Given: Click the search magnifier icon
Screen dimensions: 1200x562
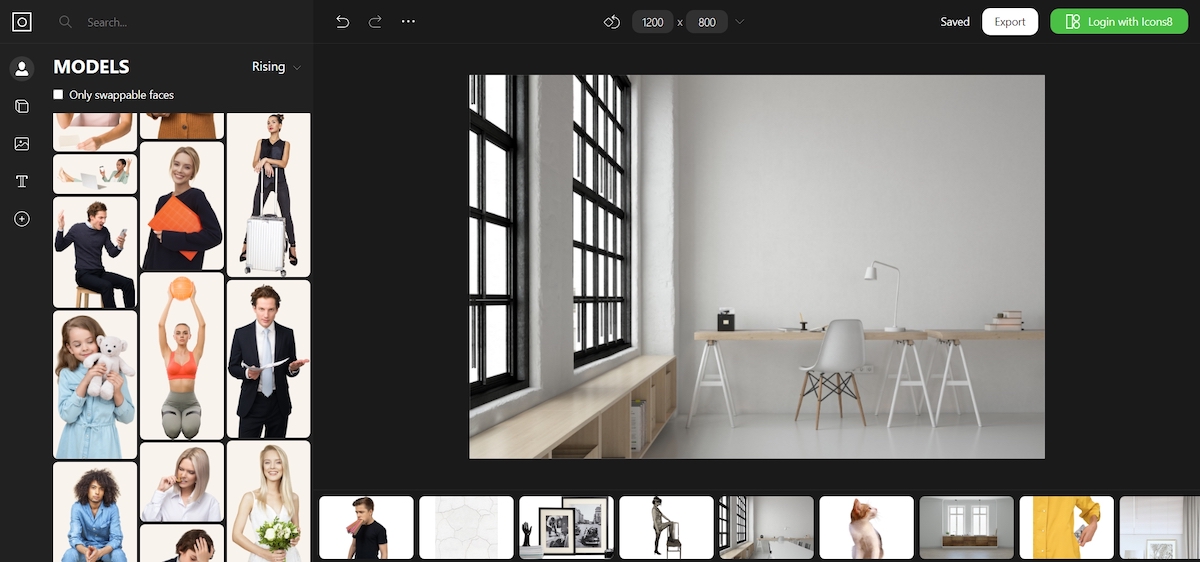Looking at the screenshot, I should (x=66, y=22).
